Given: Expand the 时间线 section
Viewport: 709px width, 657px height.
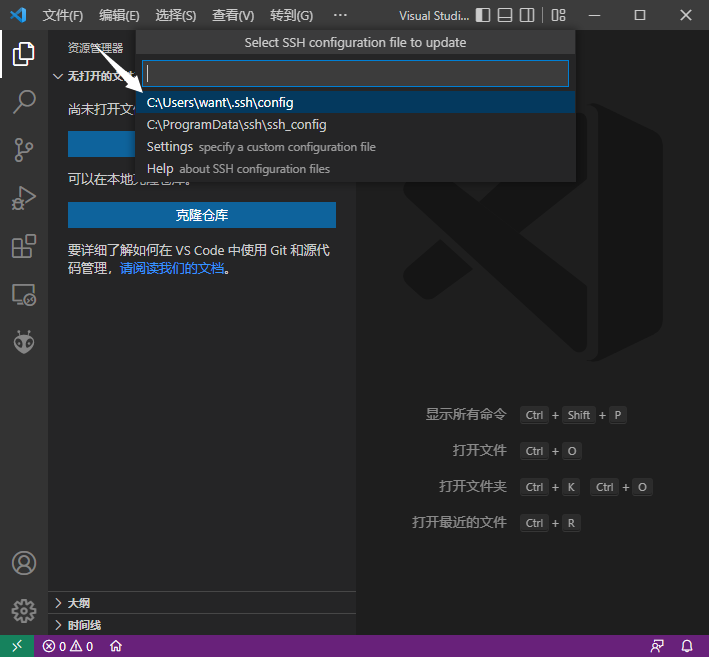Looking at the screenshot, I should [202, 625].
